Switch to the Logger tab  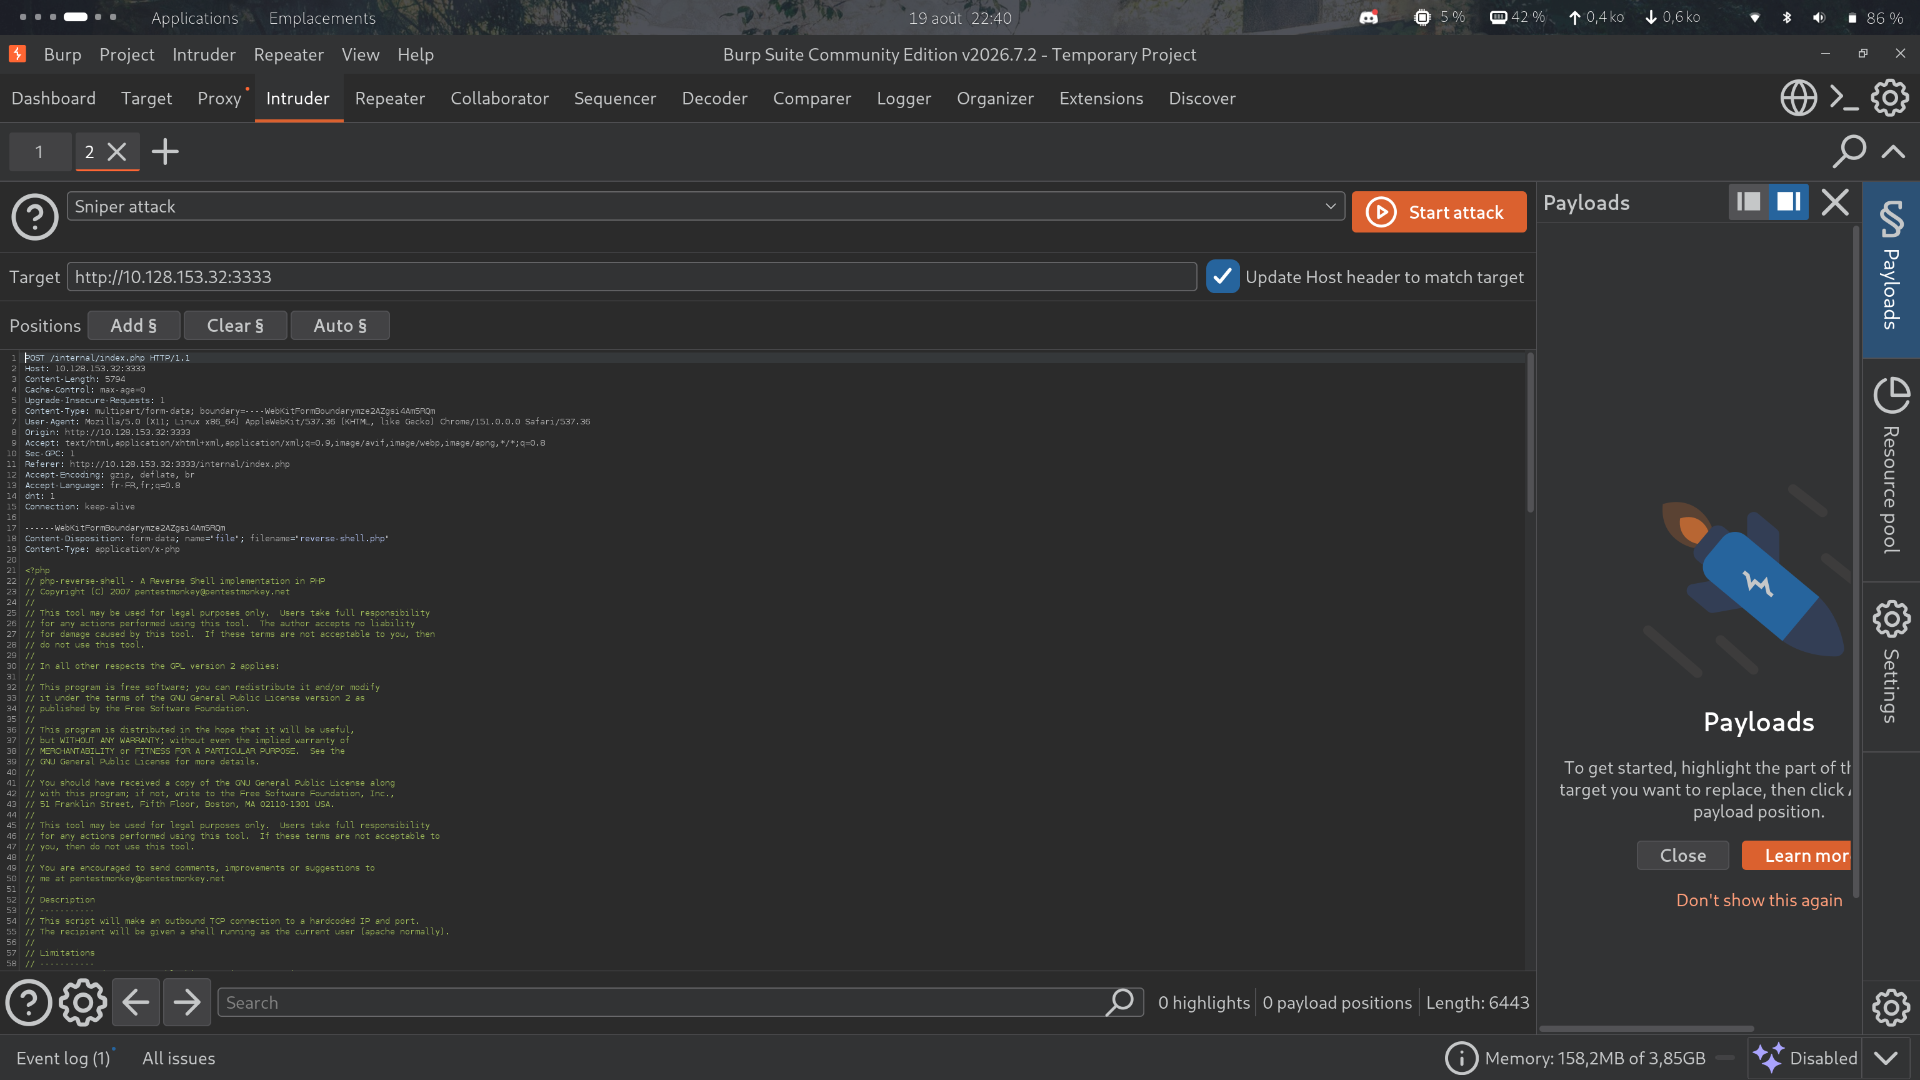tap(904, 98)
